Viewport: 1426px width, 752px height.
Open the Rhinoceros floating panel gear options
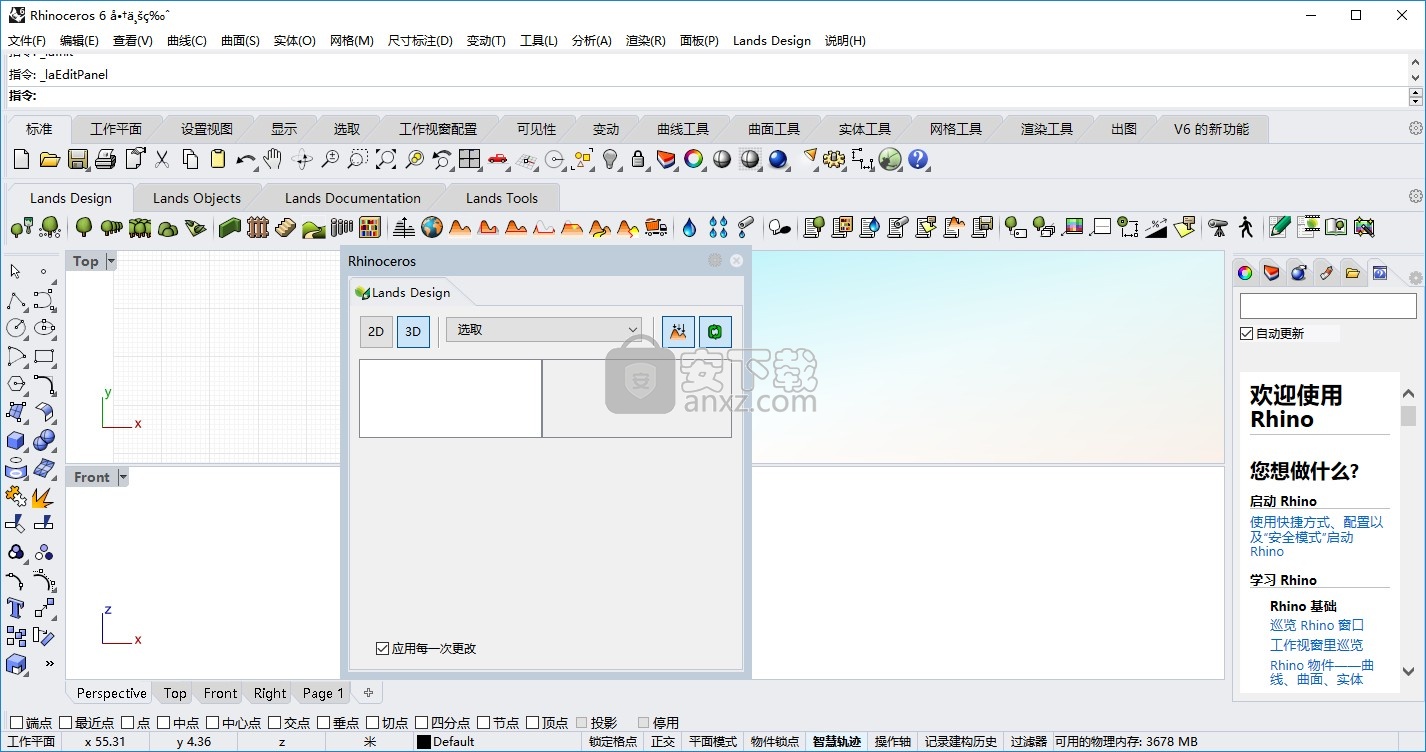(714, 261)
